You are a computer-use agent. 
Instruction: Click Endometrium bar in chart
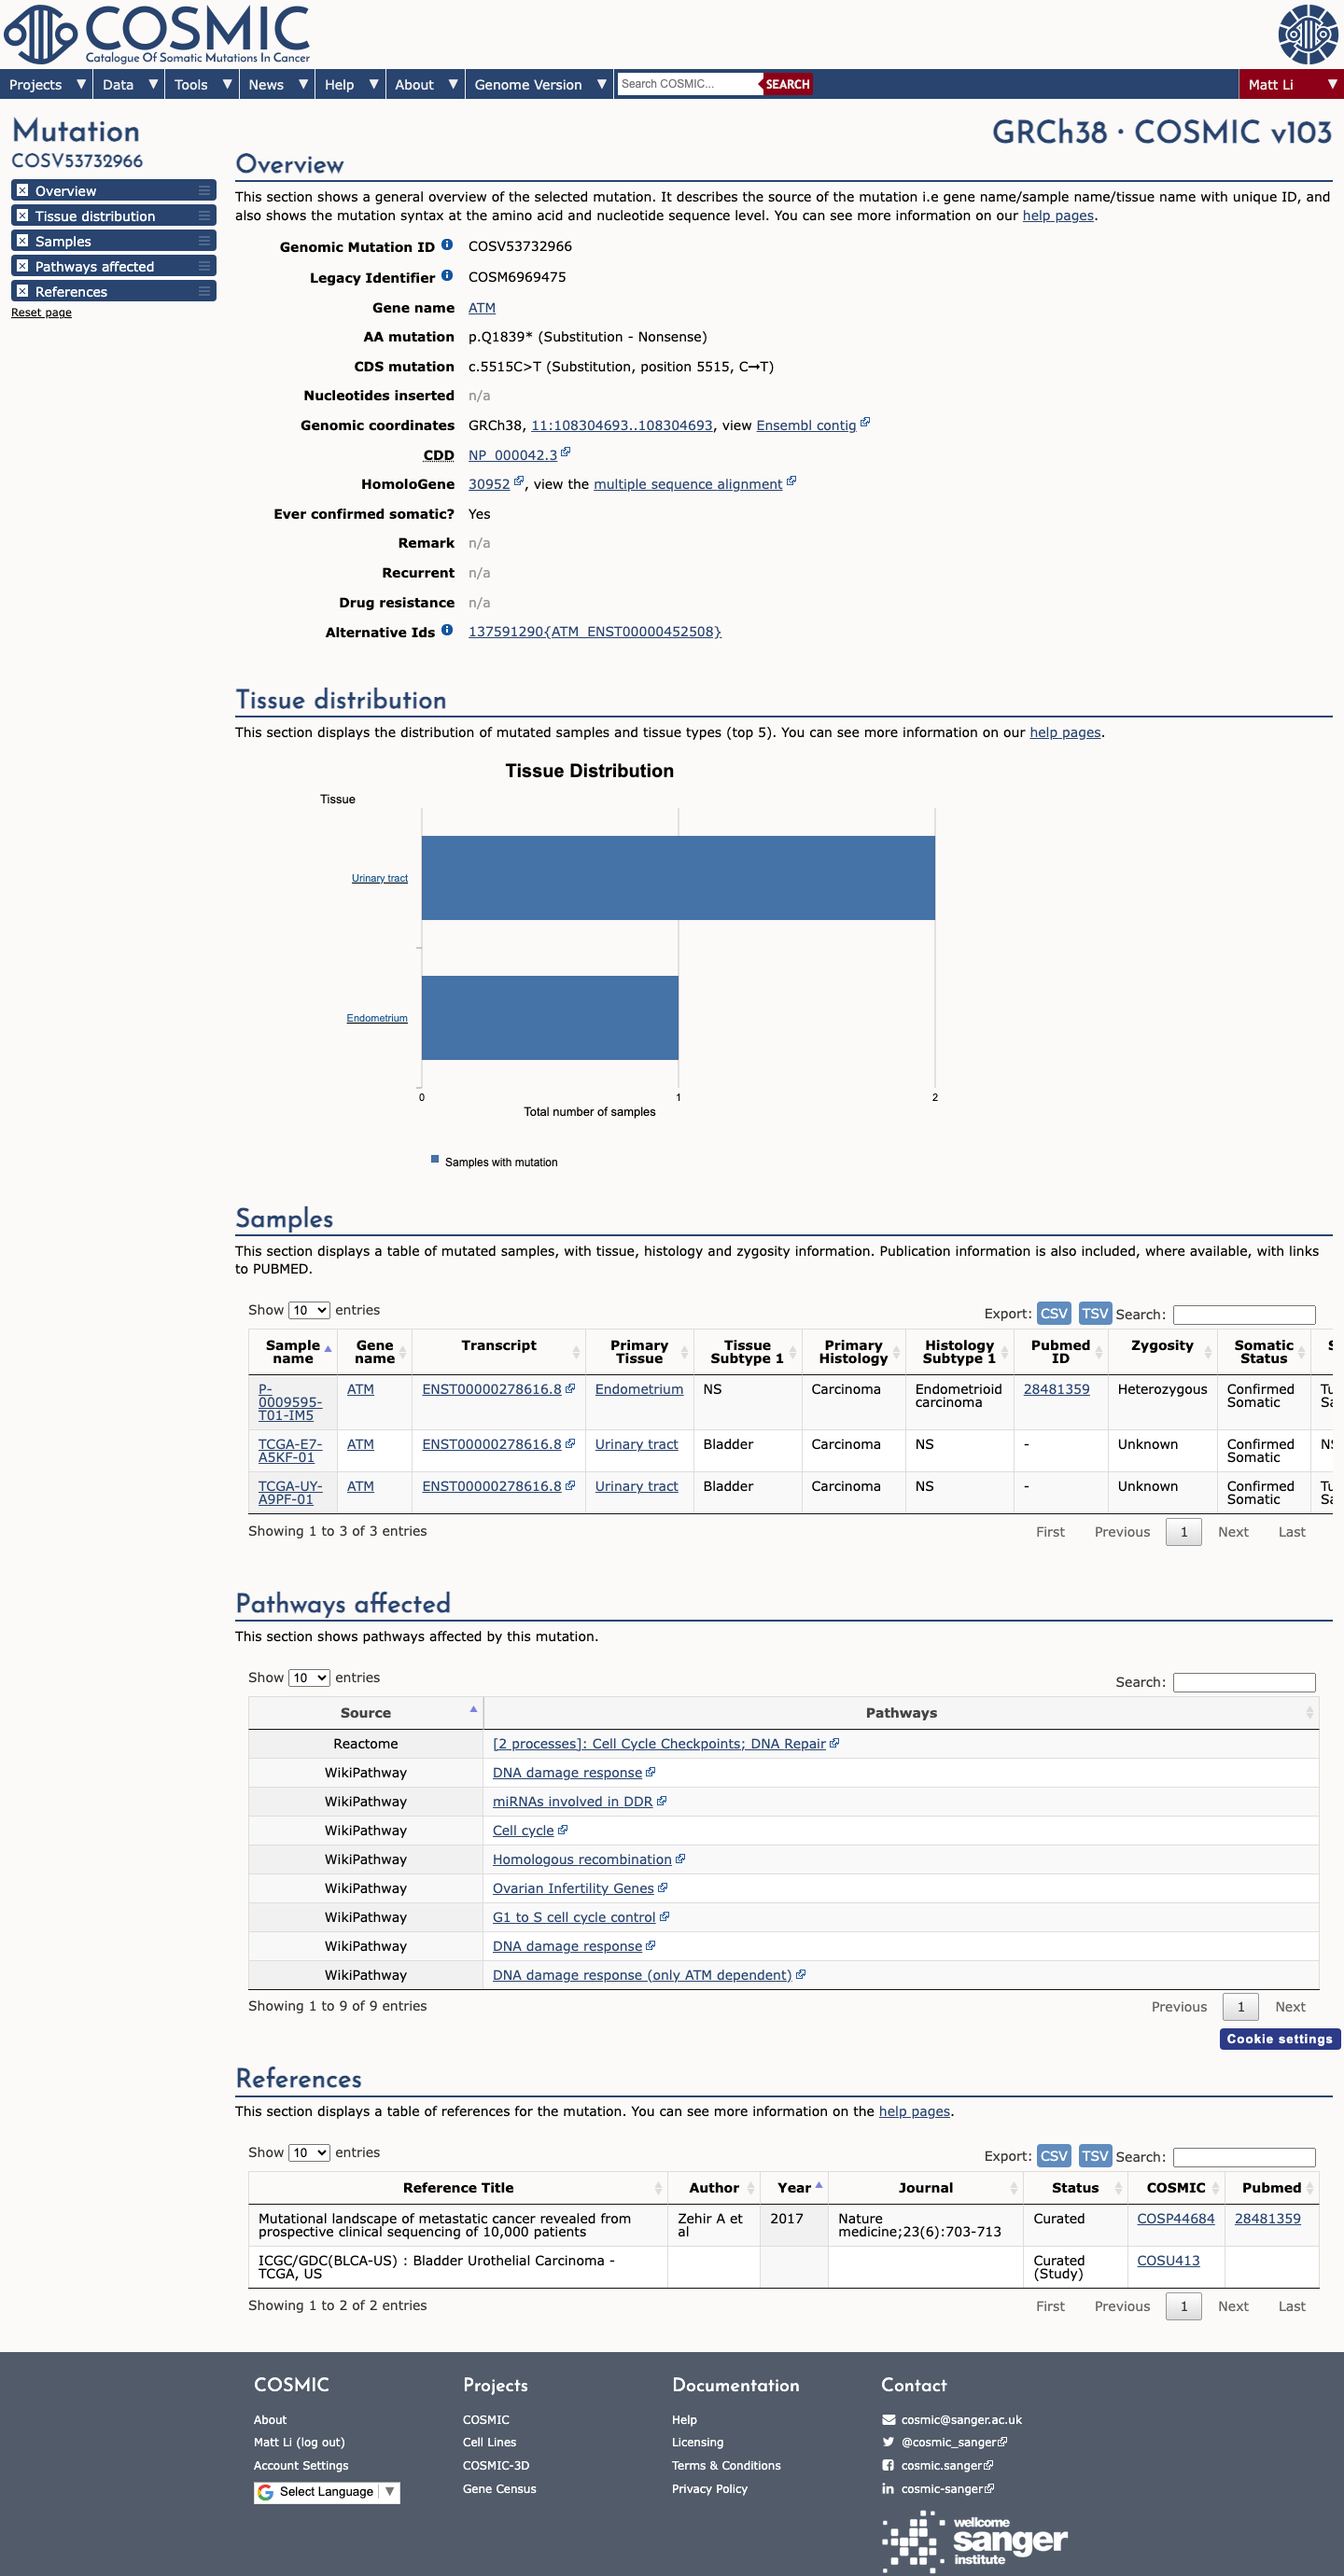550,1018
